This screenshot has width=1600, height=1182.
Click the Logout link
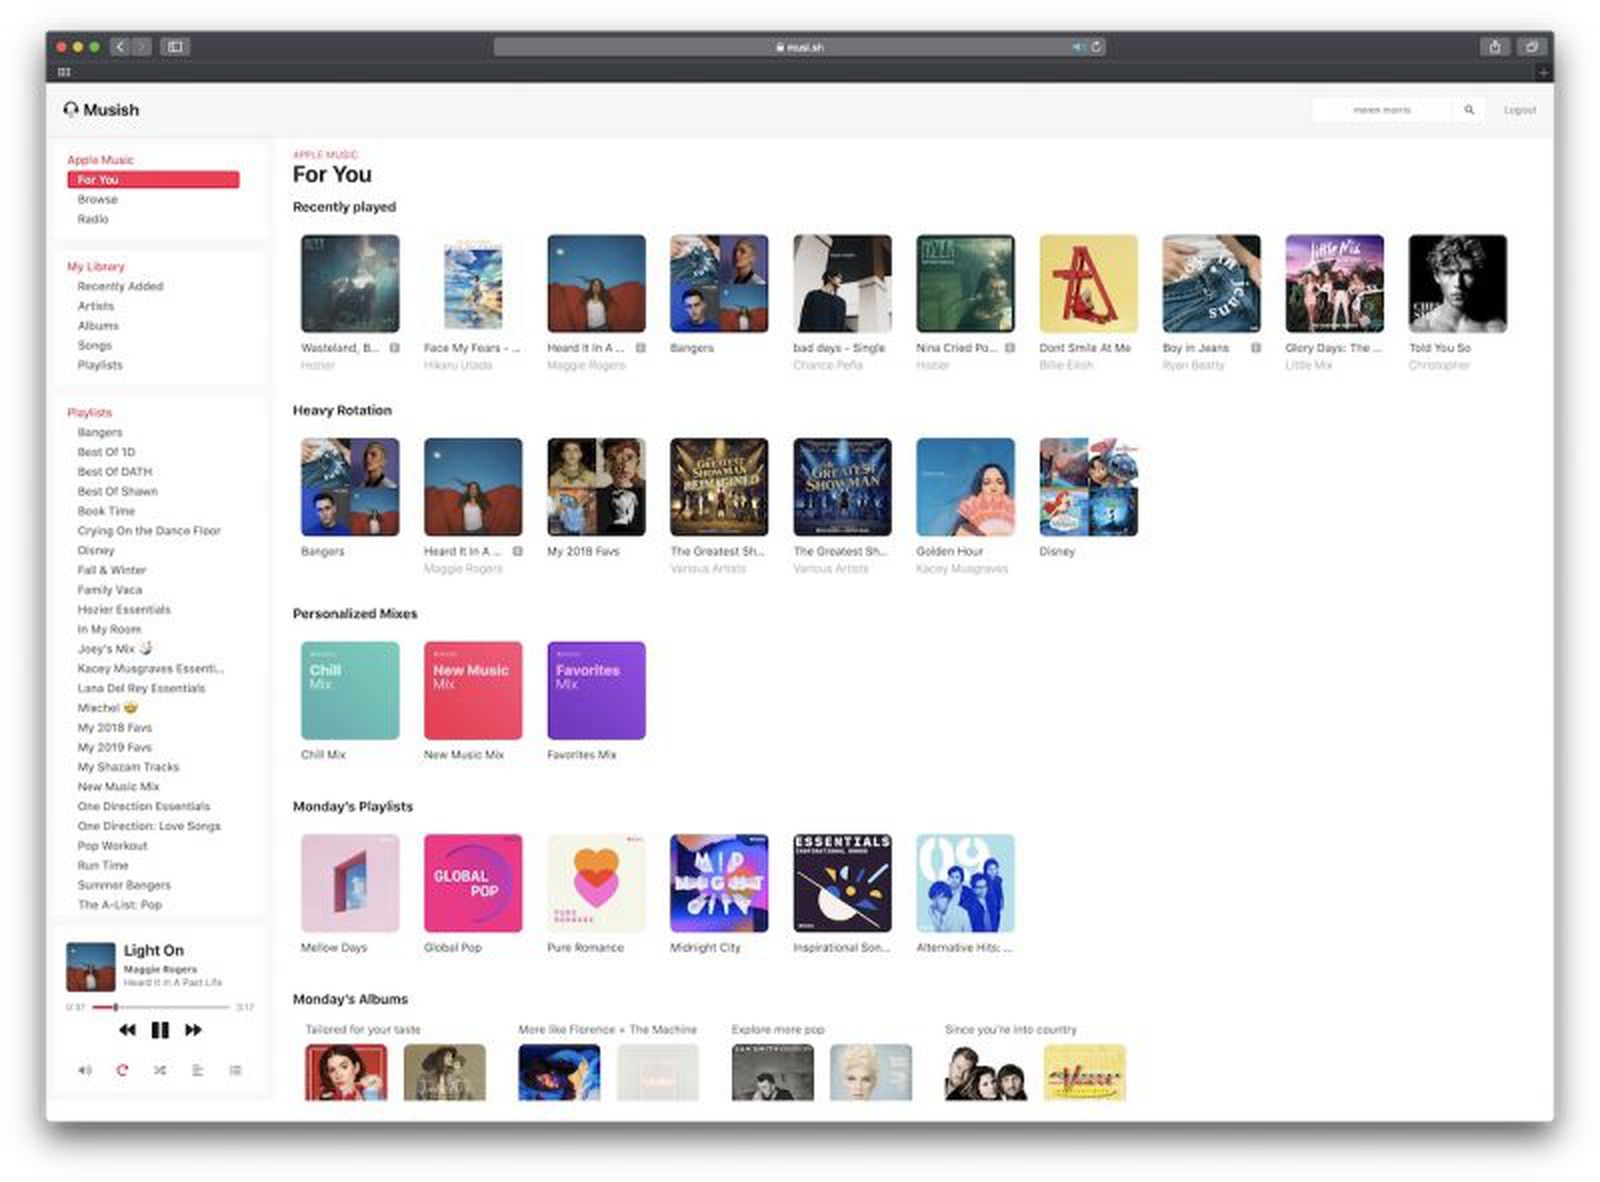coord(1519,110)
